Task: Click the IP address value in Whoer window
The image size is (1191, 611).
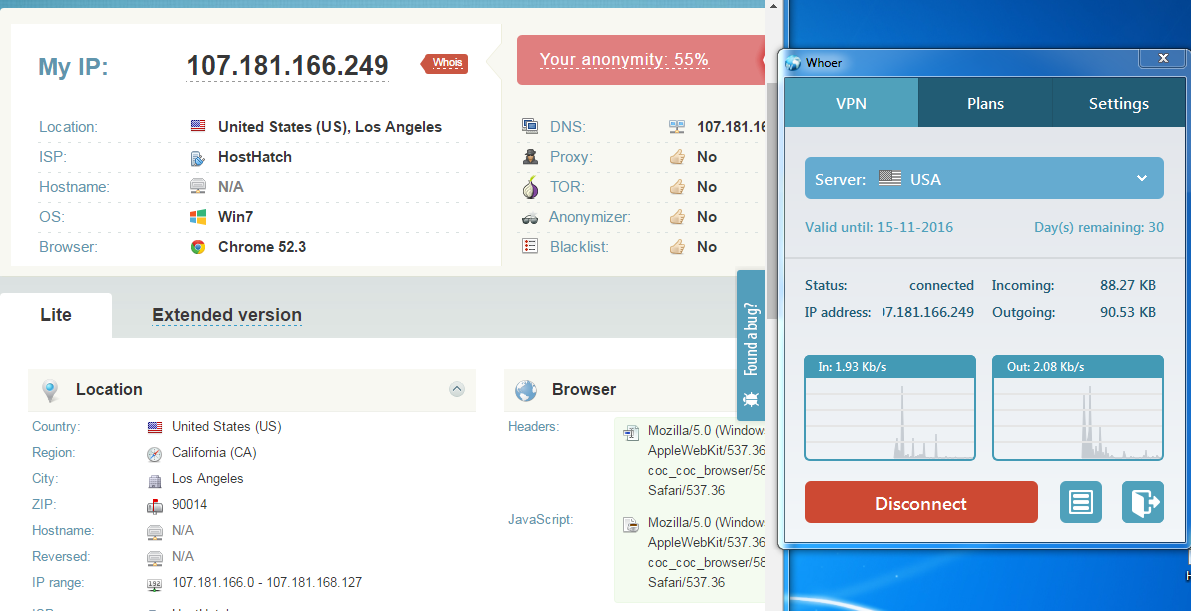Action: [x=928, y=312]
